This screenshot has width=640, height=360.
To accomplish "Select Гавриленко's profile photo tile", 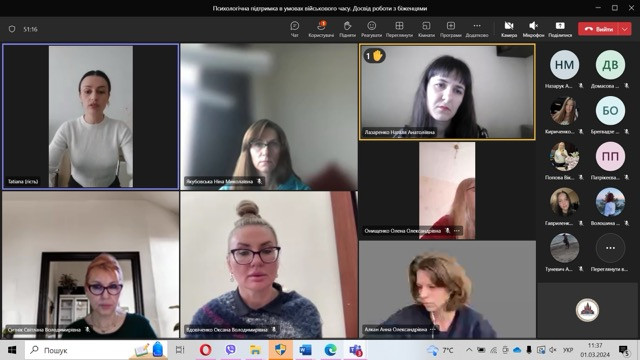I will (x=564, y=202).
